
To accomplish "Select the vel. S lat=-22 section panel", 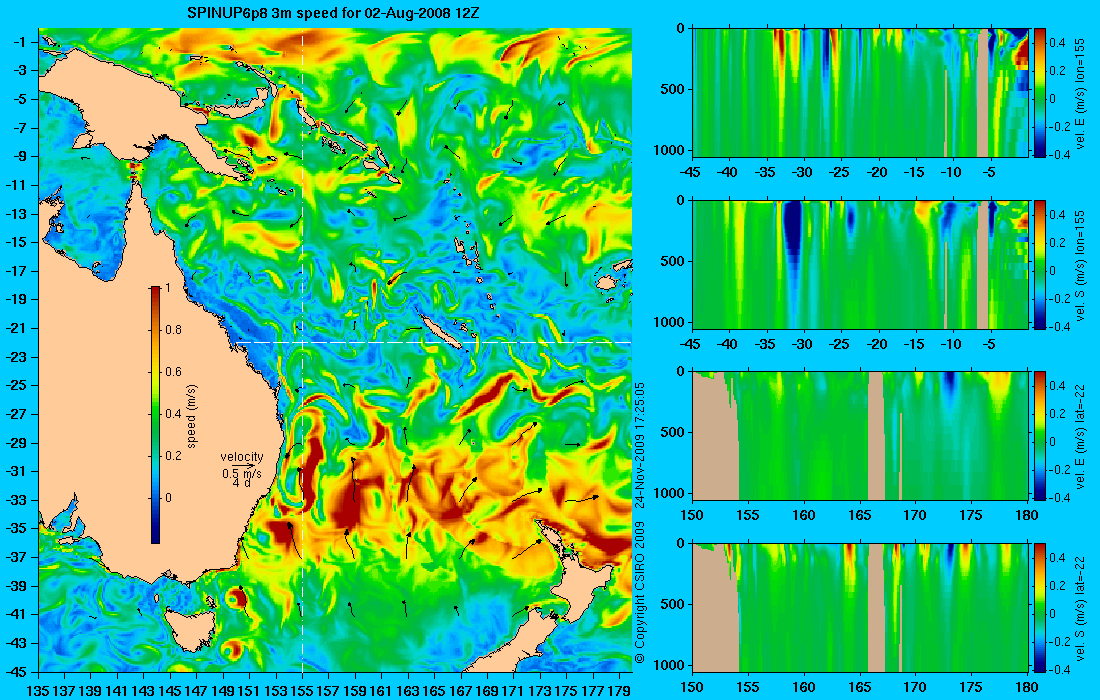I will (860, 607).
